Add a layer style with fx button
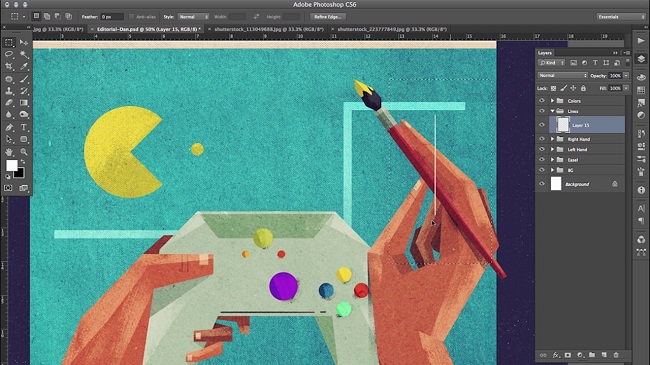 pos(555,355)
